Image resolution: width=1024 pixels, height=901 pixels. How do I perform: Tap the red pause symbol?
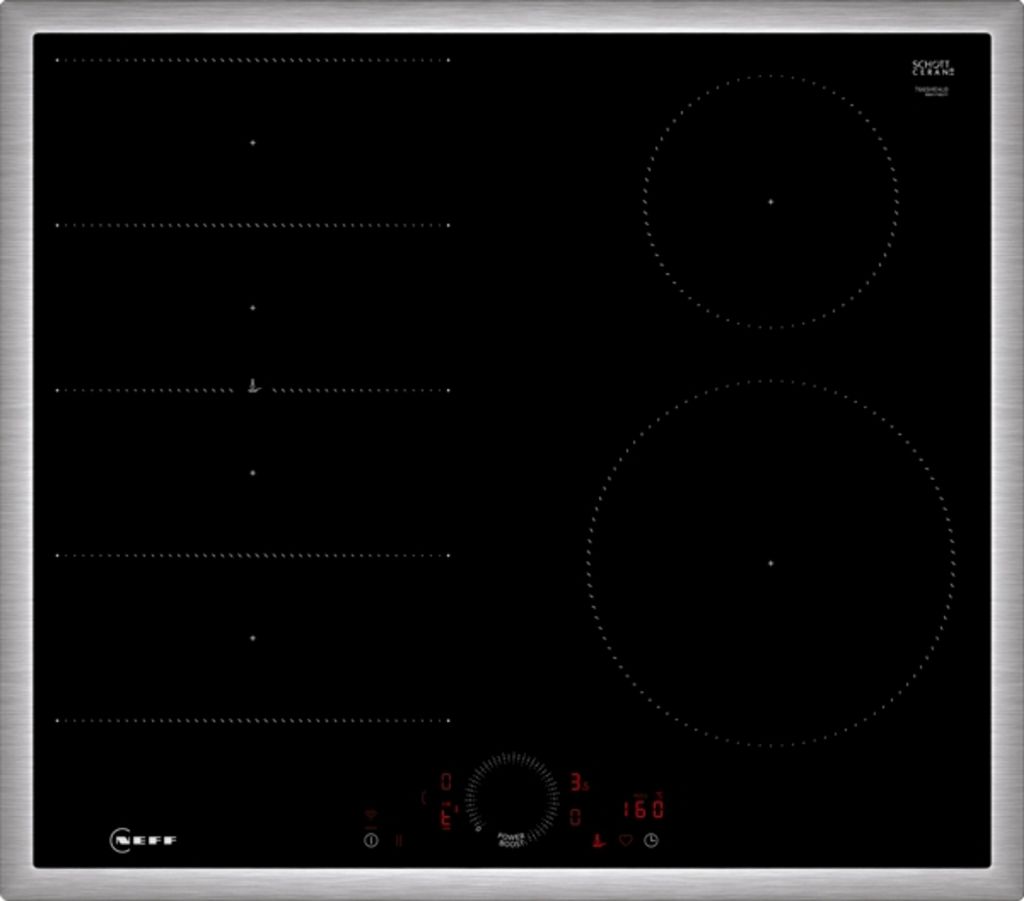coord(398,840)
